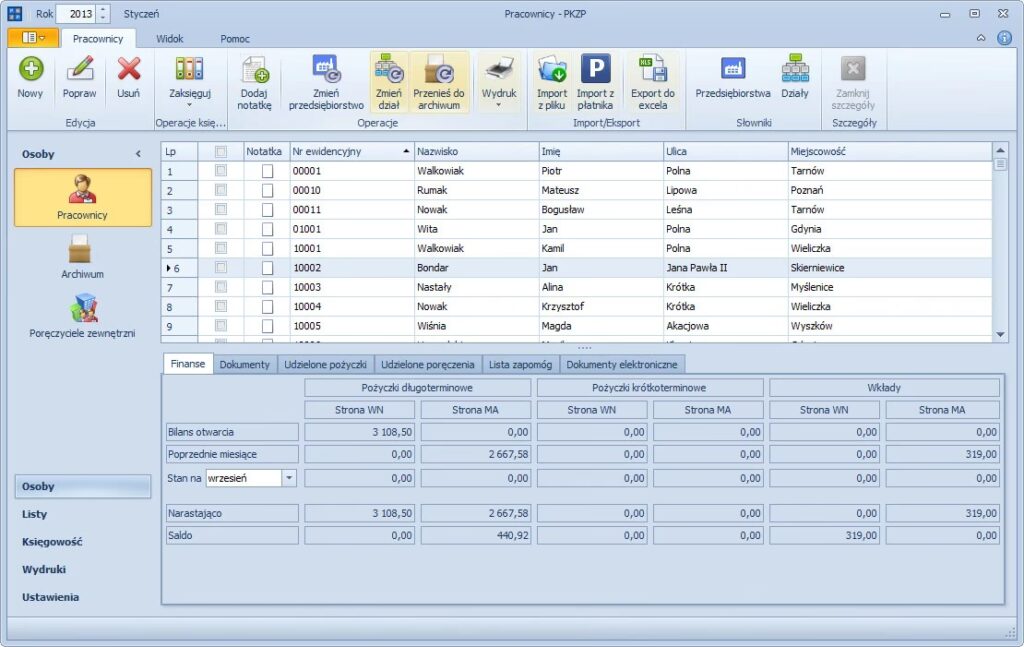Image resolution: width=1024 pixels, height=647 pixels.
Task: Open the Widok ribbon tab
Action: click(169, 38)
